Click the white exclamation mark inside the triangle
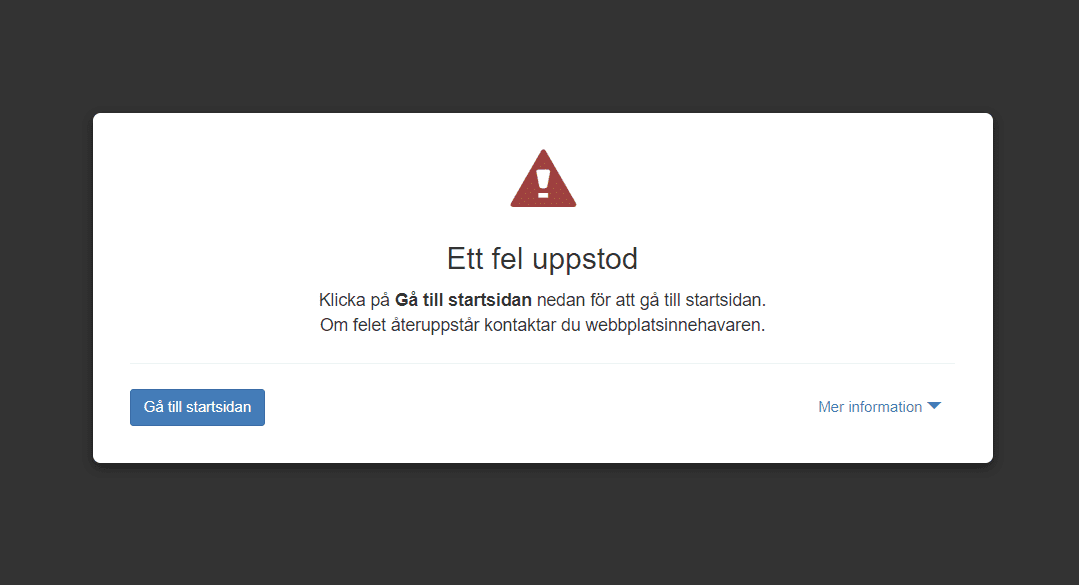The height and width of the screenshot is (585, 1079). 543,184
